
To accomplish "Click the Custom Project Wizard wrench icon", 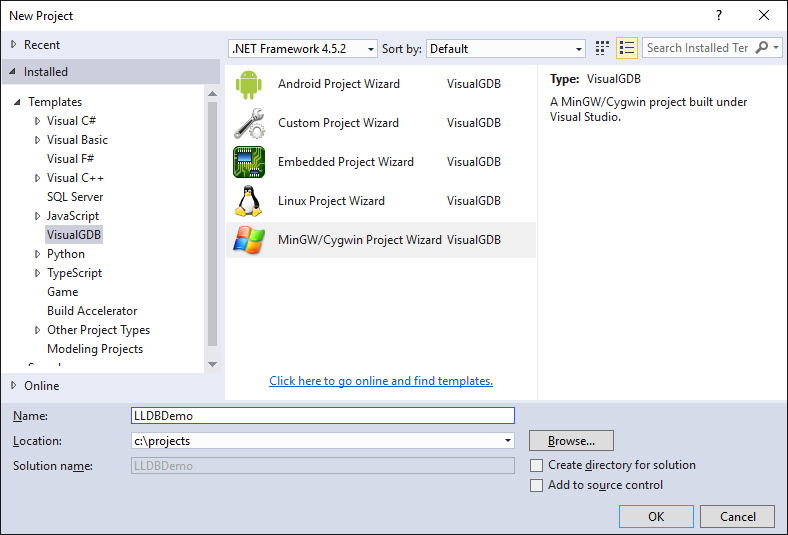I will (x=249, y=123).
